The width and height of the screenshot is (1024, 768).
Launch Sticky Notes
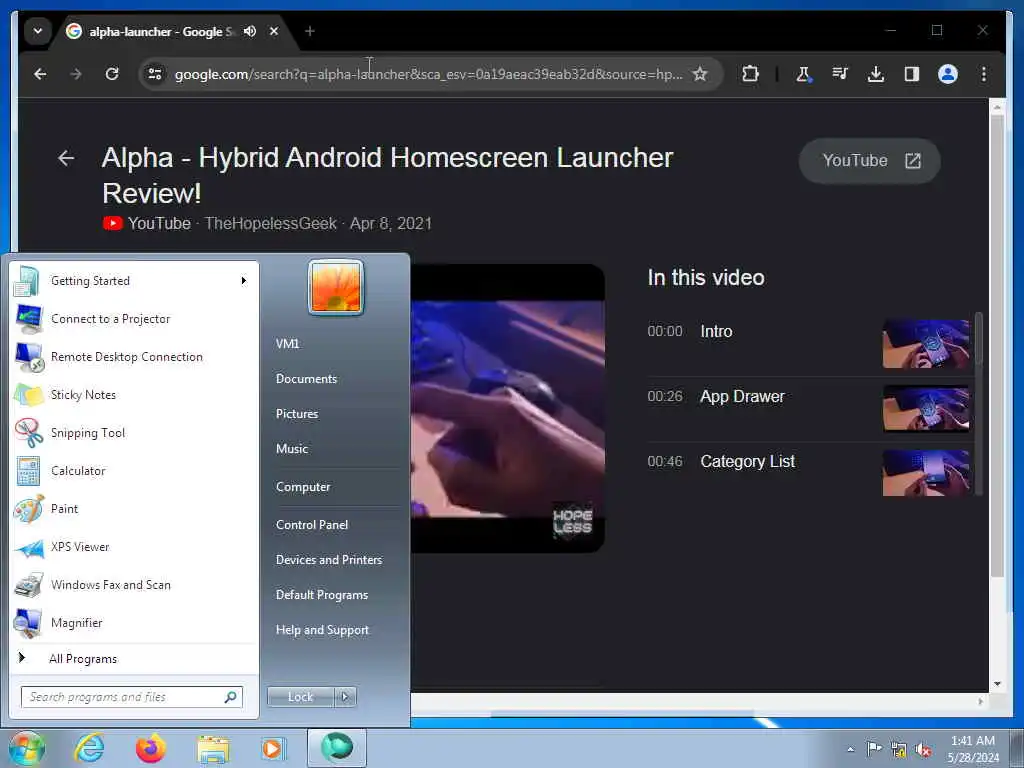pyautogui.click(x=134, y=394)
